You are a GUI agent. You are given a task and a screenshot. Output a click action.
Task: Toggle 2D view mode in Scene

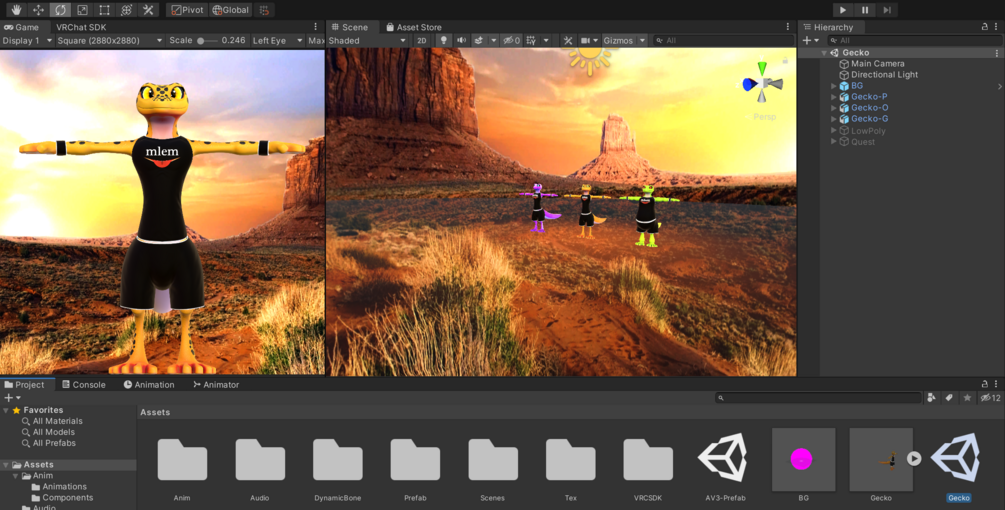[x=421, y=40]
